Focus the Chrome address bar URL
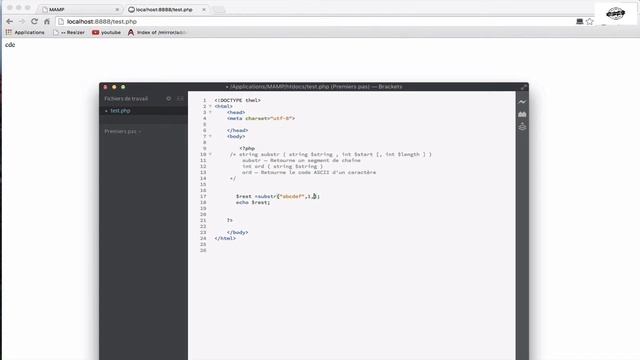Image resolution: width=640 pixels, height=360 pixels. click(x=102, y=21)
